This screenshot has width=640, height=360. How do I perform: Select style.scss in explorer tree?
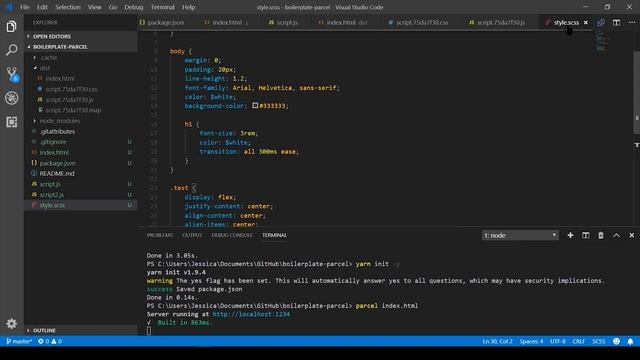click(x=81, y=205)
